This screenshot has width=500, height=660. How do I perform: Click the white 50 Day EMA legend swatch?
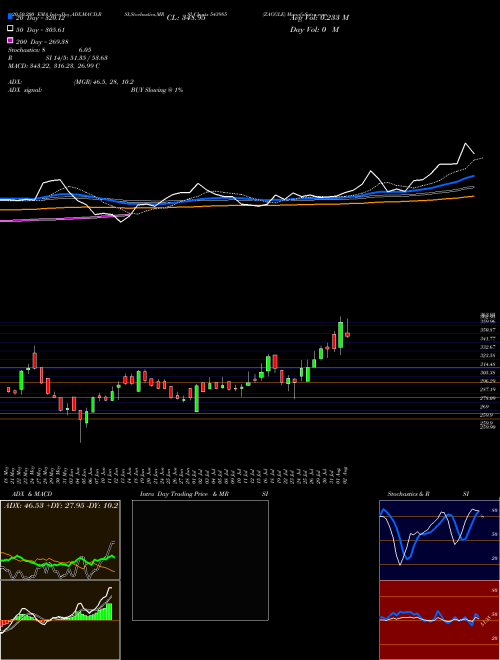pyautogui.click(x=10, y=29)
